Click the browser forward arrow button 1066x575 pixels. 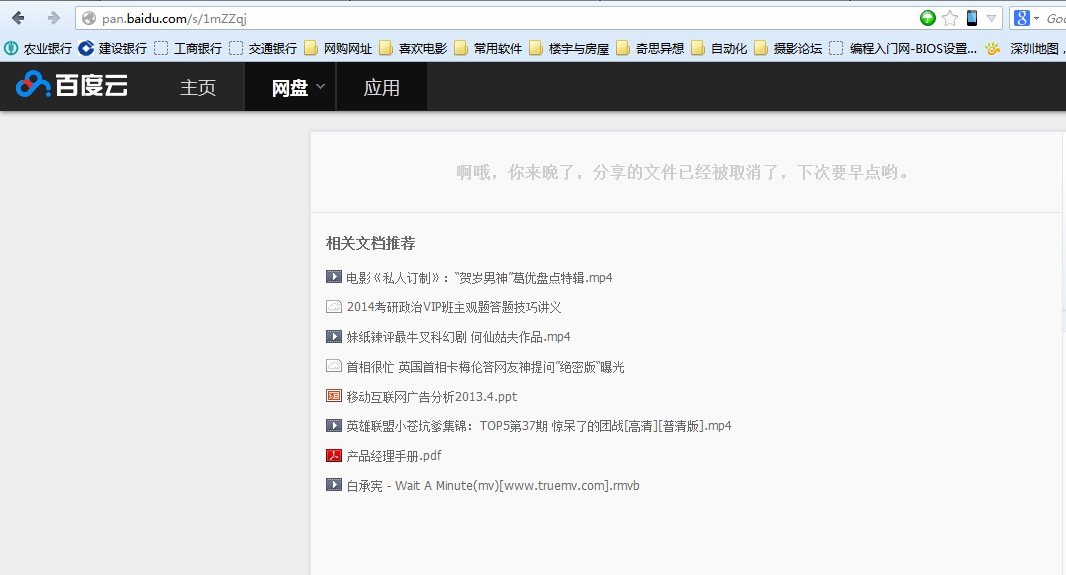tap(53, 18)
